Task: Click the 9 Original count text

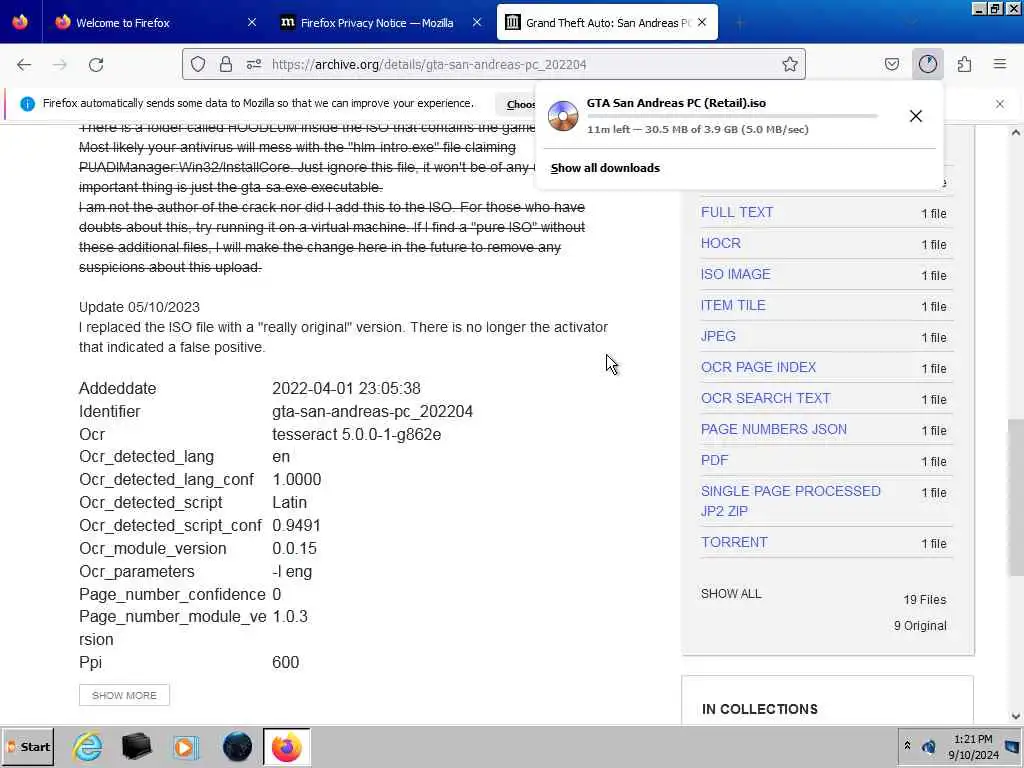Action: 920,626
